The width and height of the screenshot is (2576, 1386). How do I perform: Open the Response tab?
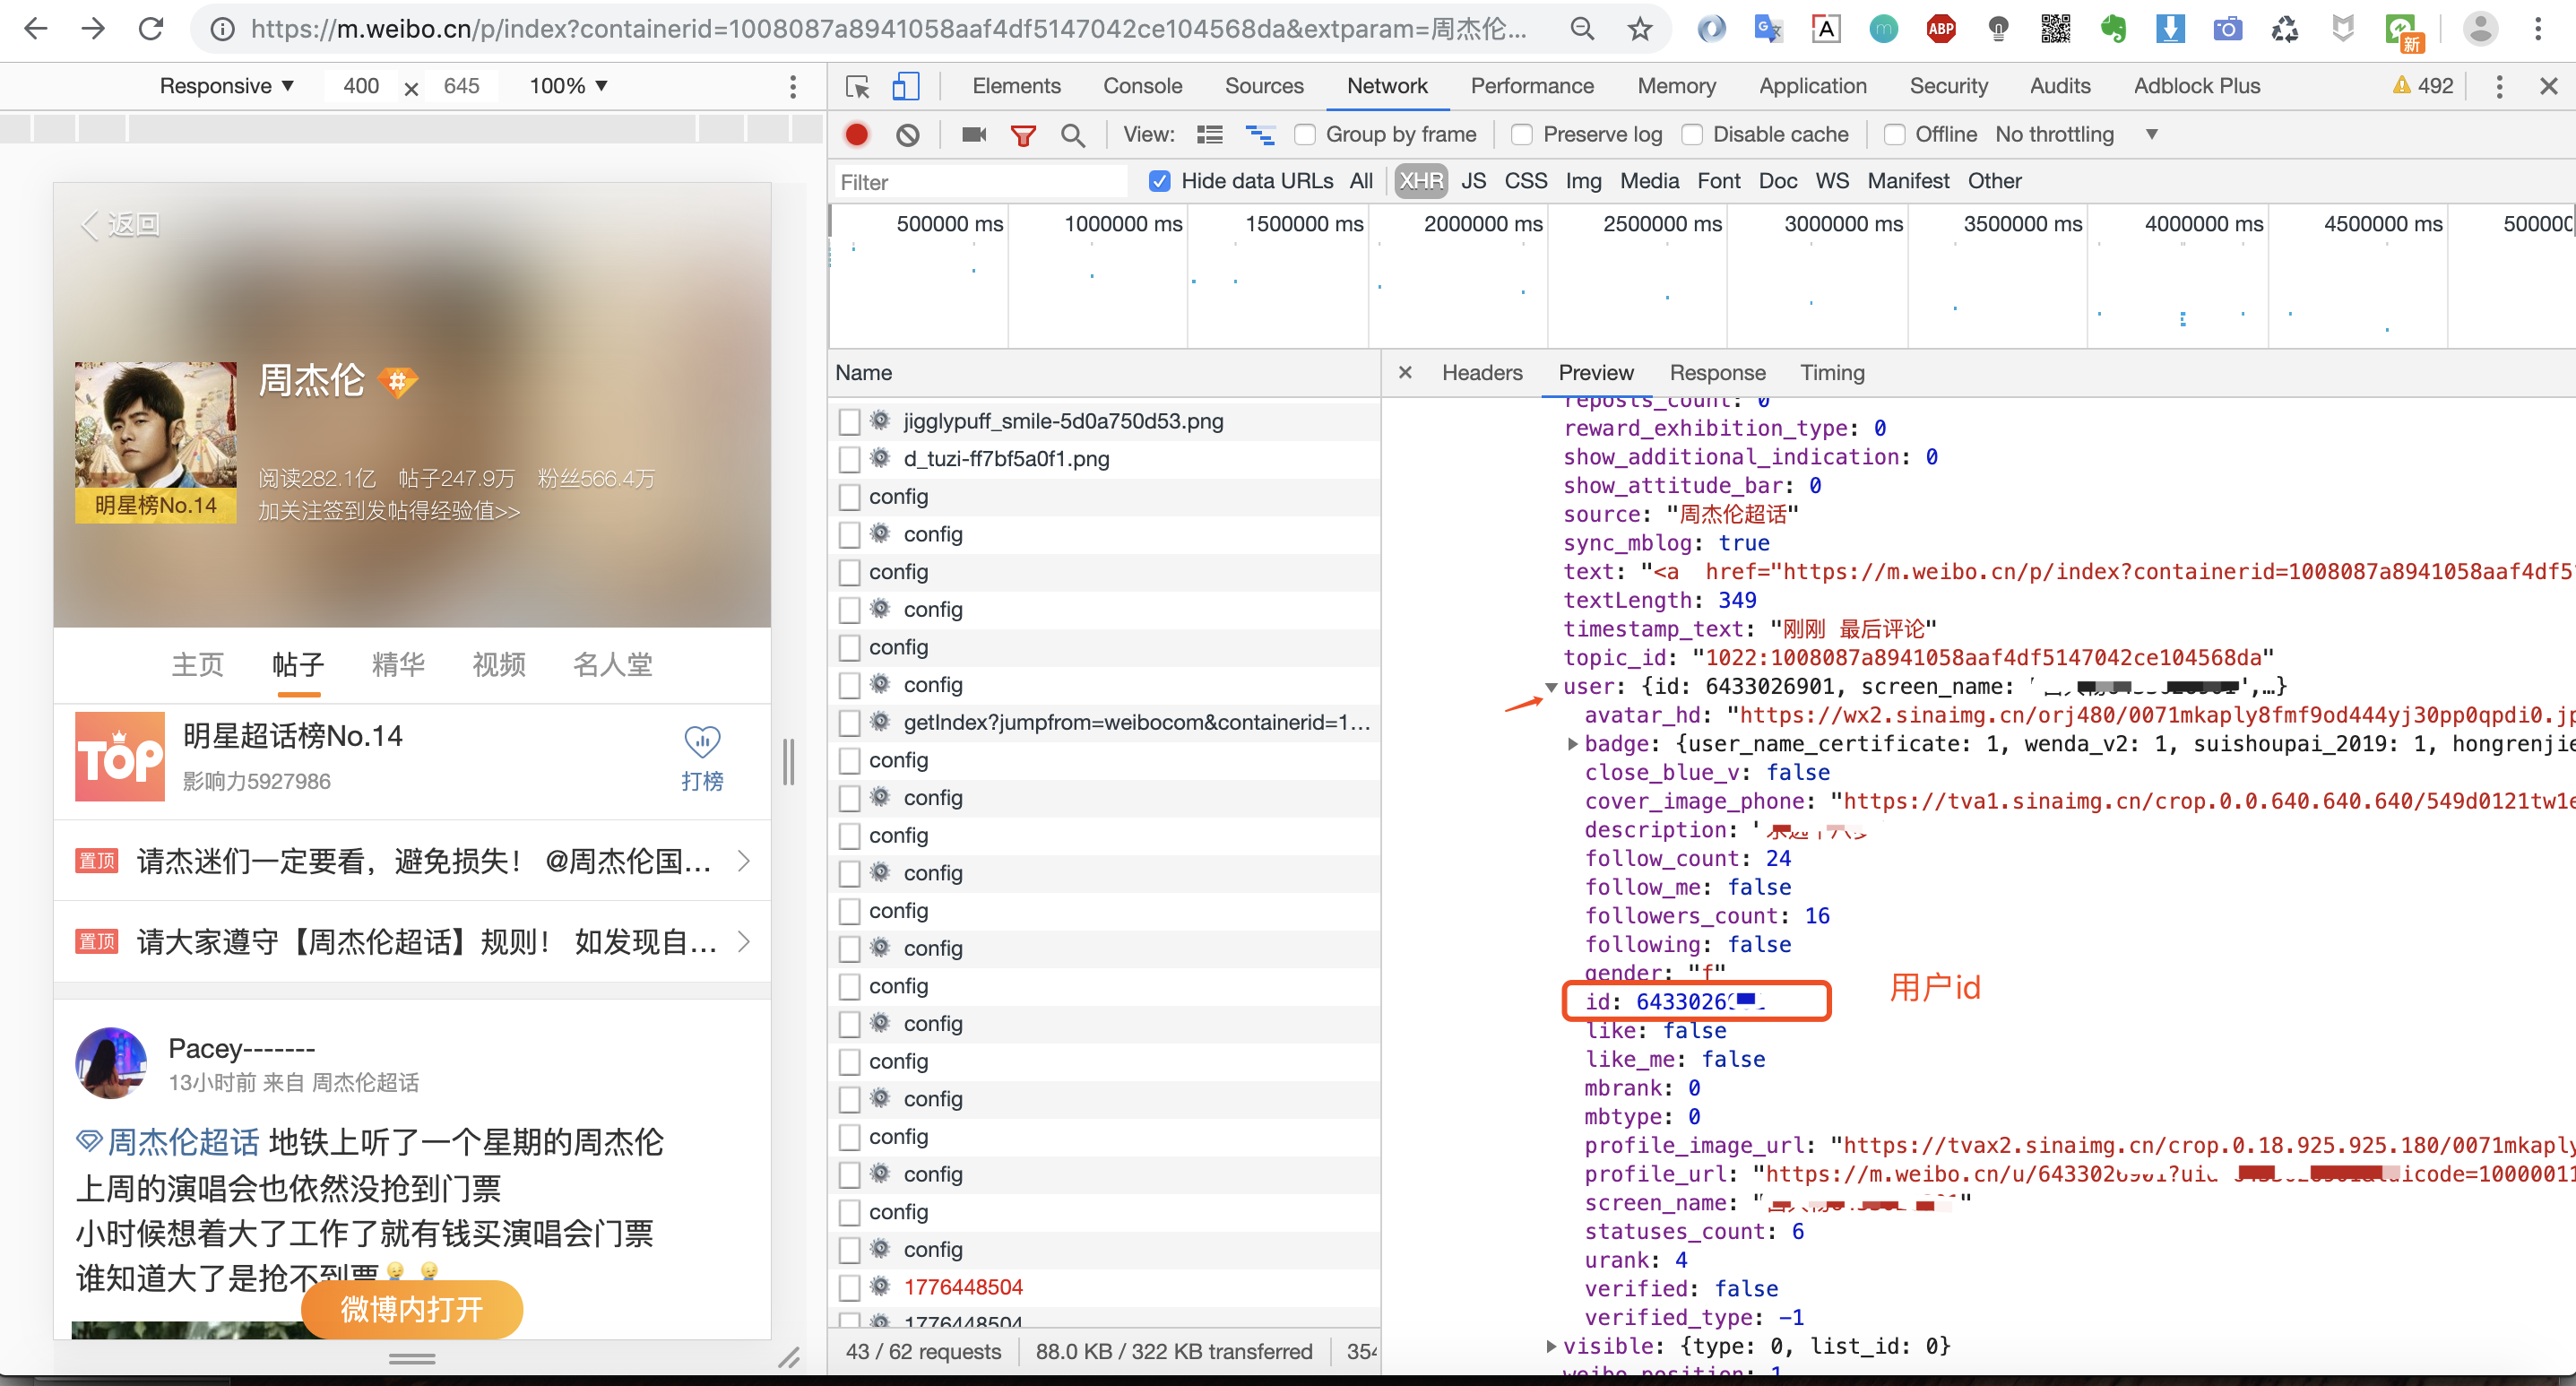[x=1717, y=373]
